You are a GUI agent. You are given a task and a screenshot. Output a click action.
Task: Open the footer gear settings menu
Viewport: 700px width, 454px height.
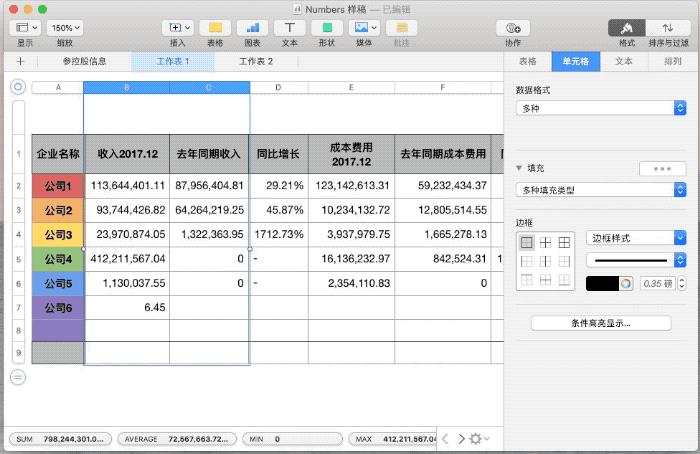pyautogui.click(x=479, y=439)
